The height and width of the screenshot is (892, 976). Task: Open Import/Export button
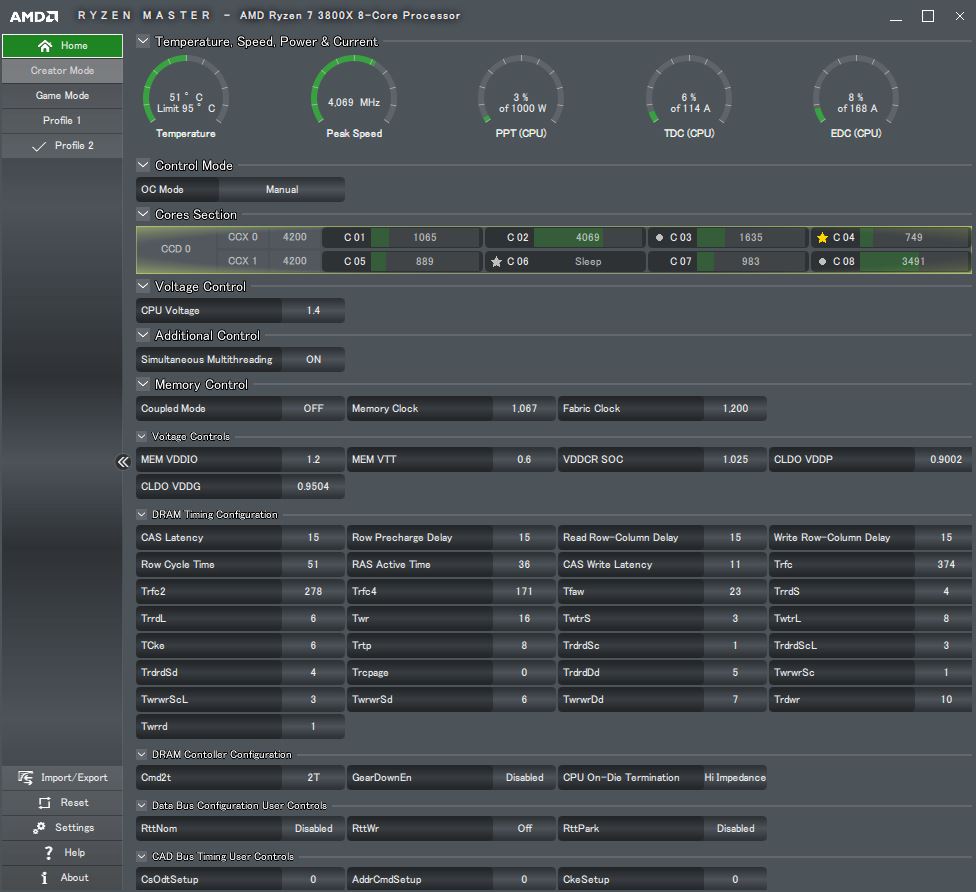[x=62, y=778]
